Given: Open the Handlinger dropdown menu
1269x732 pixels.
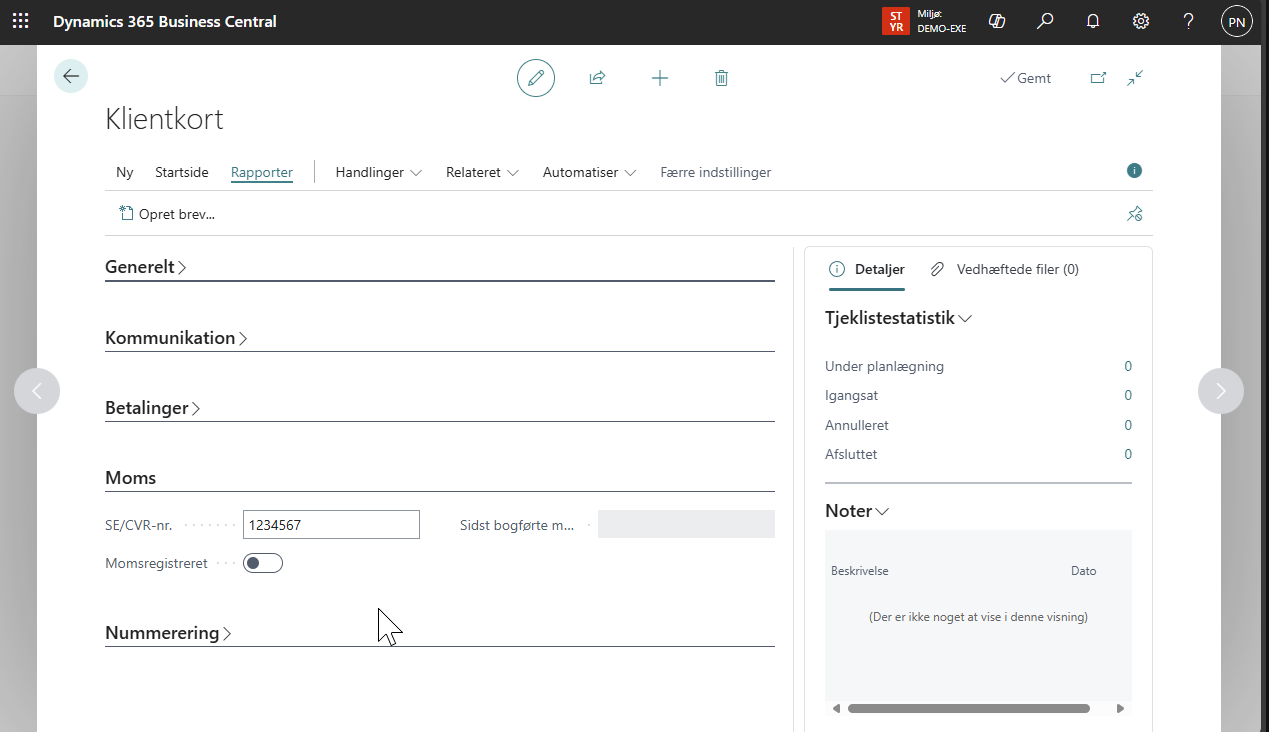Looking at the screenshot, I should tap(378, 172).
